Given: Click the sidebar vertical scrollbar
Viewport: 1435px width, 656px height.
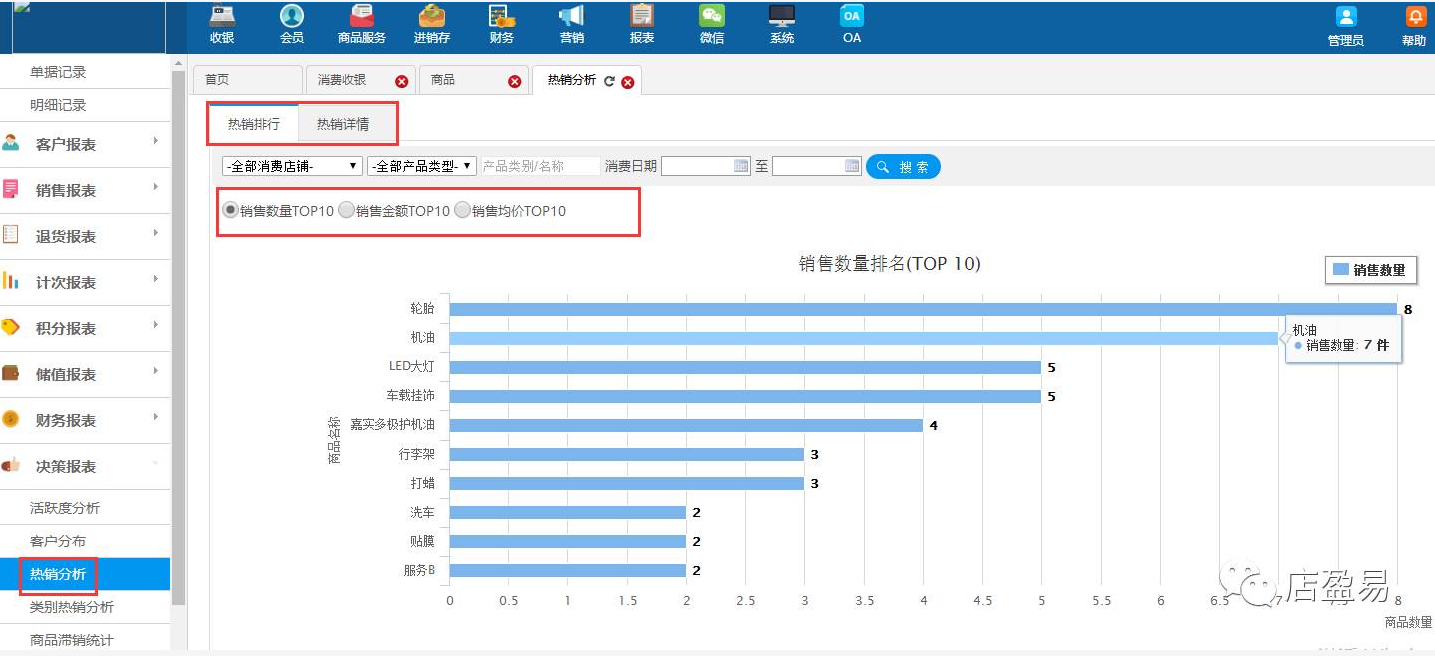Looking at the screenshot, I should coord(179,337).
